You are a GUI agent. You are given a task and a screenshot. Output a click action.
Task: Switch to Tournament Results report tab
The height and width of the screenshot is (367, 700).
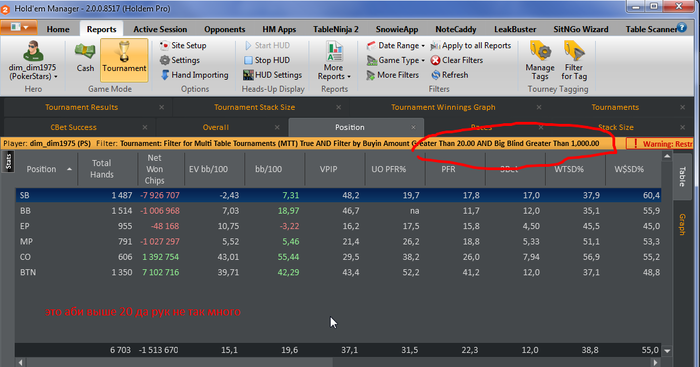point(82,107)
